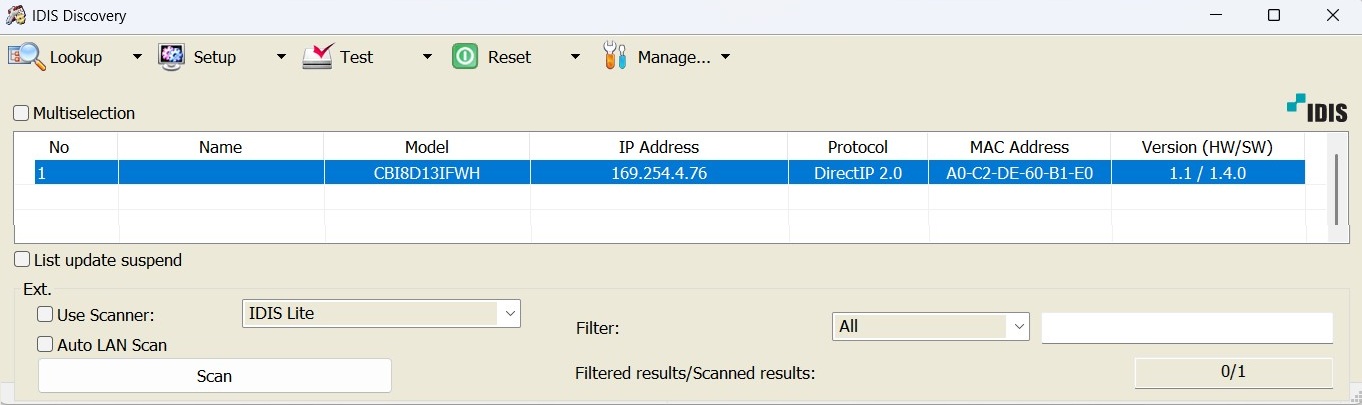
Task: Select the CBI8D13IFWH device row
Action: (669, 173)
